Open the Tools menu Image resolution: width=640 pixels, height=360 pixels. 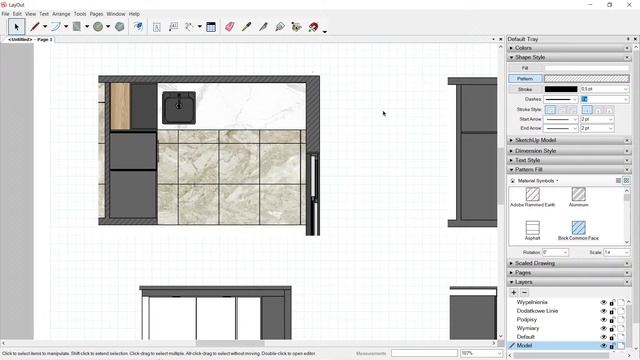[80, 14]
